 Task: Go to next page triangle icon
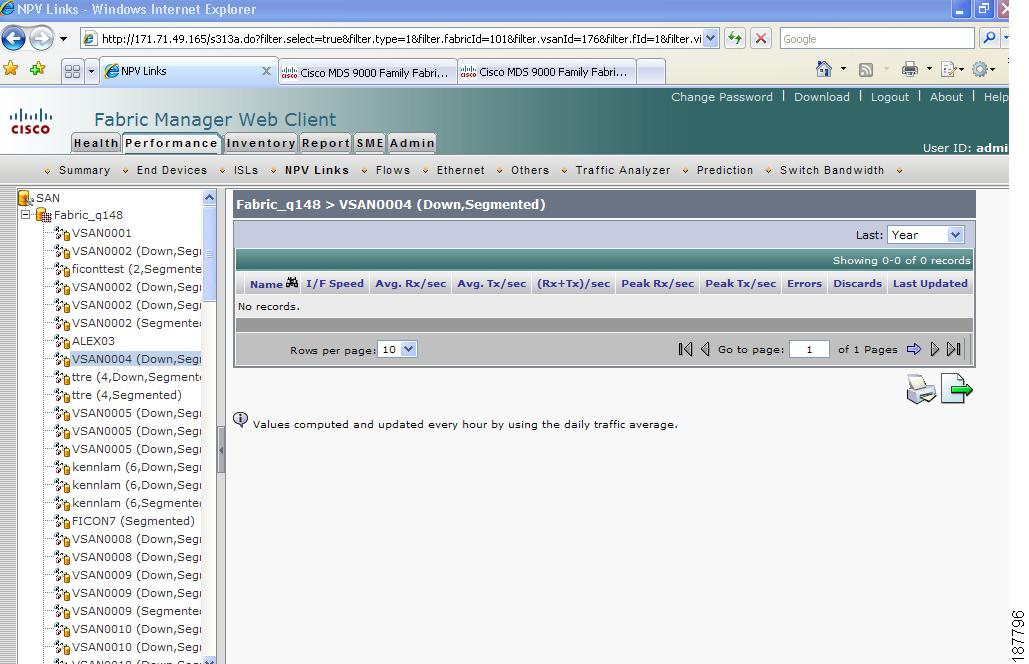tap(934, 349)
